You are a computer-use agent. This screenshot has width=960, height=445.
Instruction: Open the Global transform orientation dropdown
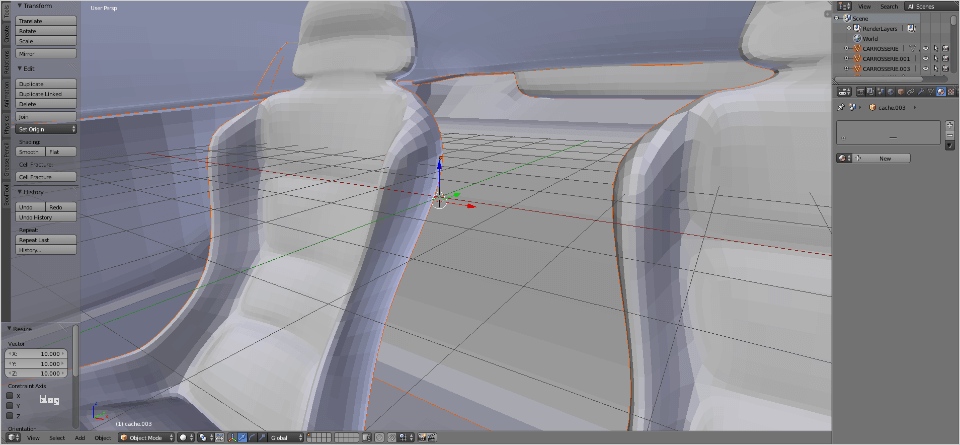pyautogui.click(x=285, y=438)
